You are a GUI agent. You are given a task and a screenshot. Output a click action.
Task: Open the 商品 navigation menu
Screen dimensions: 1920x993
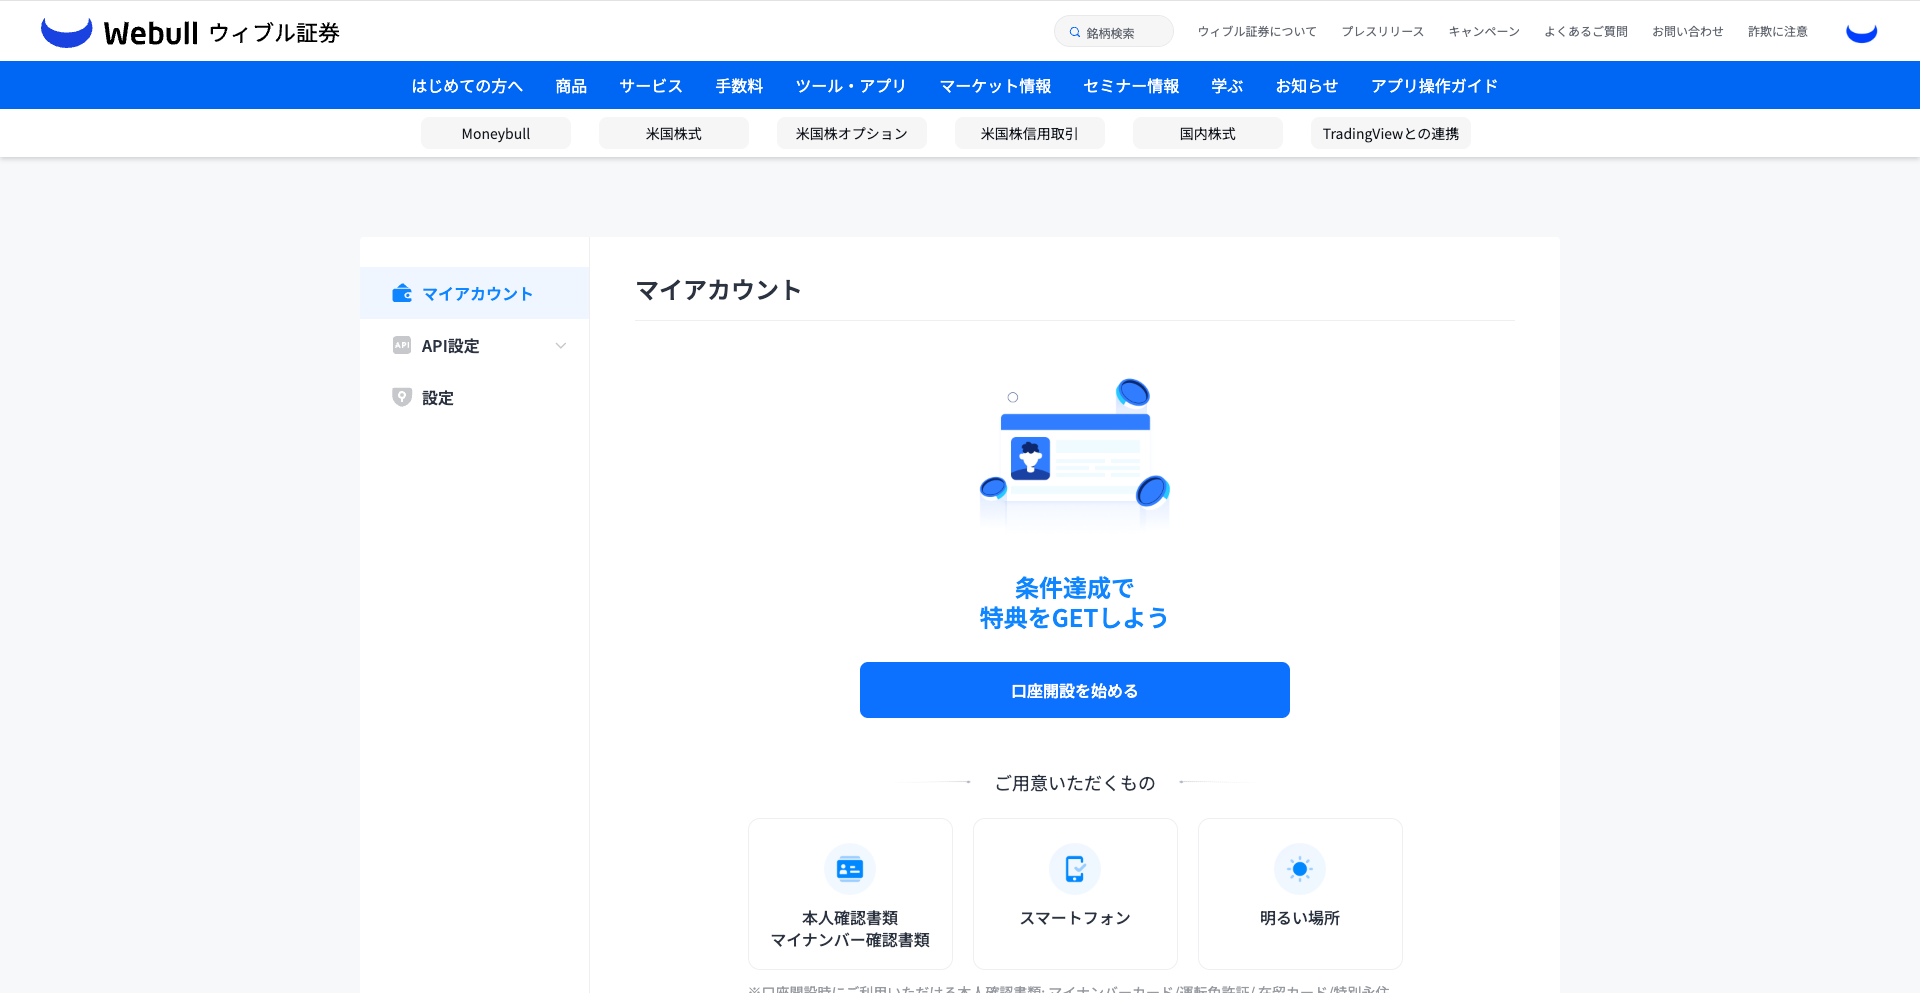571,86
